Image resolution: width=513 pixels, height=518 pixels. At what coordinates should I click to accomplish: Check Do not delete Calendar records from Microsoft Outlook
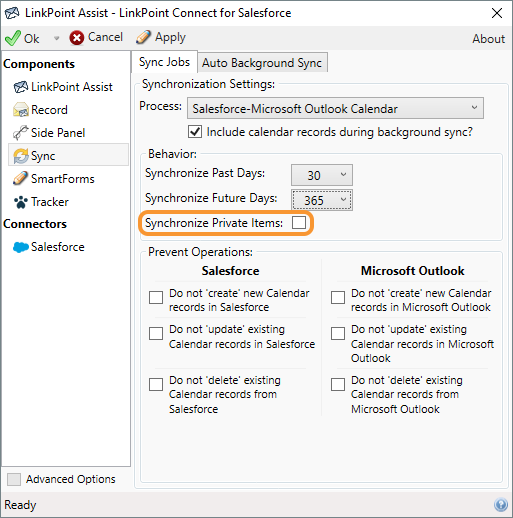point(338,384)
